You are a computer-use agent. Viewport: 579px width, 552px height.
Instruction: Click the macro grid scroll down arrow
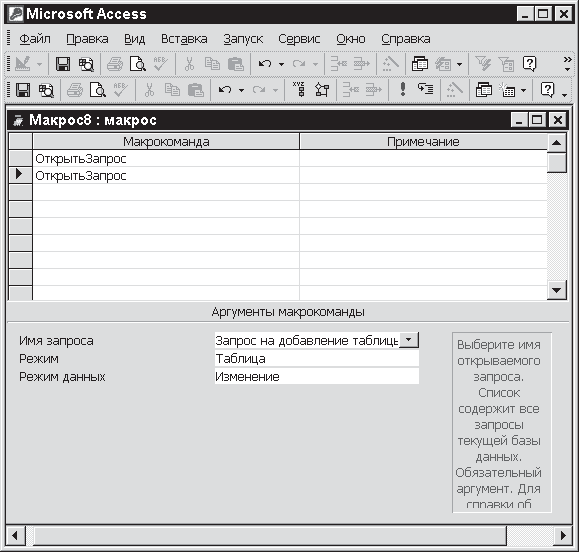(x=556, y=290)
